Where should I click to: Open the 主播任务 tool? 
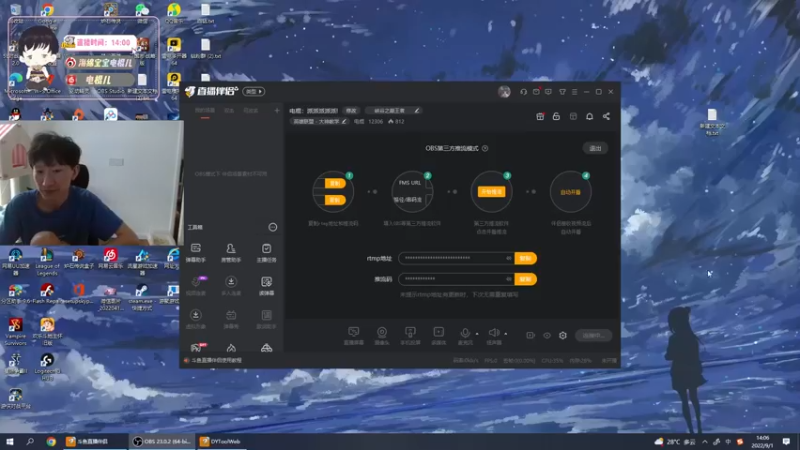[x=266, y=253]
